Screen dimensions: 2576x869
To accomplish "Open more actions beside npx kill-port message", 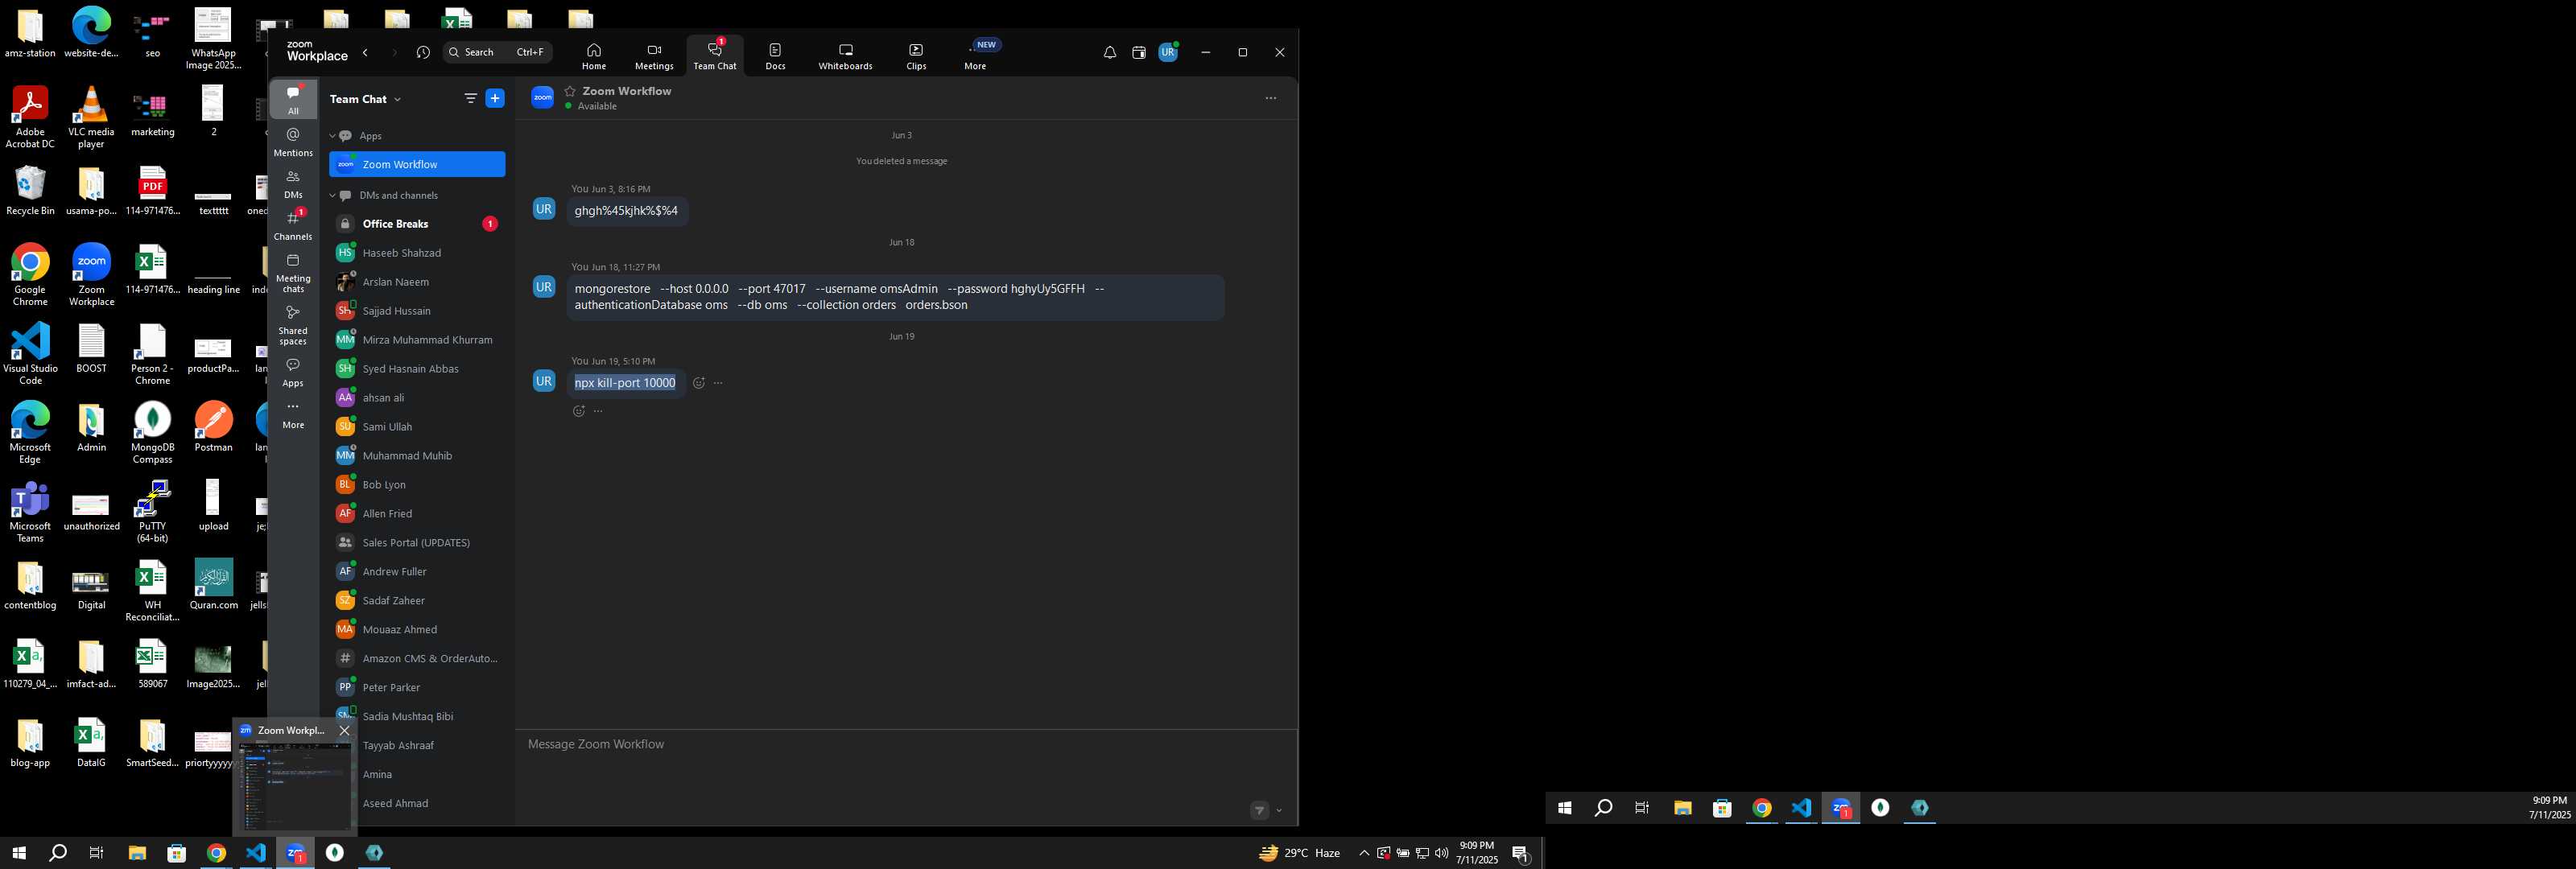I will pos(718,383).
